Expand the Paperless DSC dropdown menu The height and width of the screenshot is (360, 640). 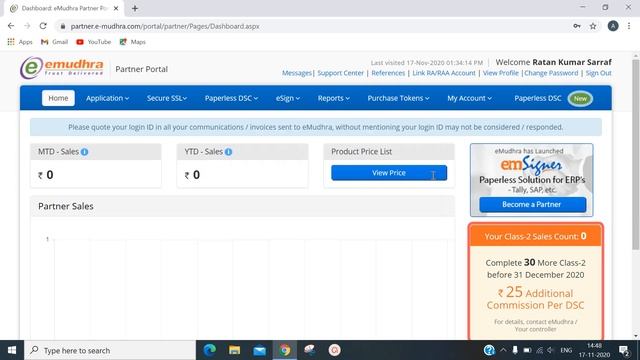click(231, 98)
